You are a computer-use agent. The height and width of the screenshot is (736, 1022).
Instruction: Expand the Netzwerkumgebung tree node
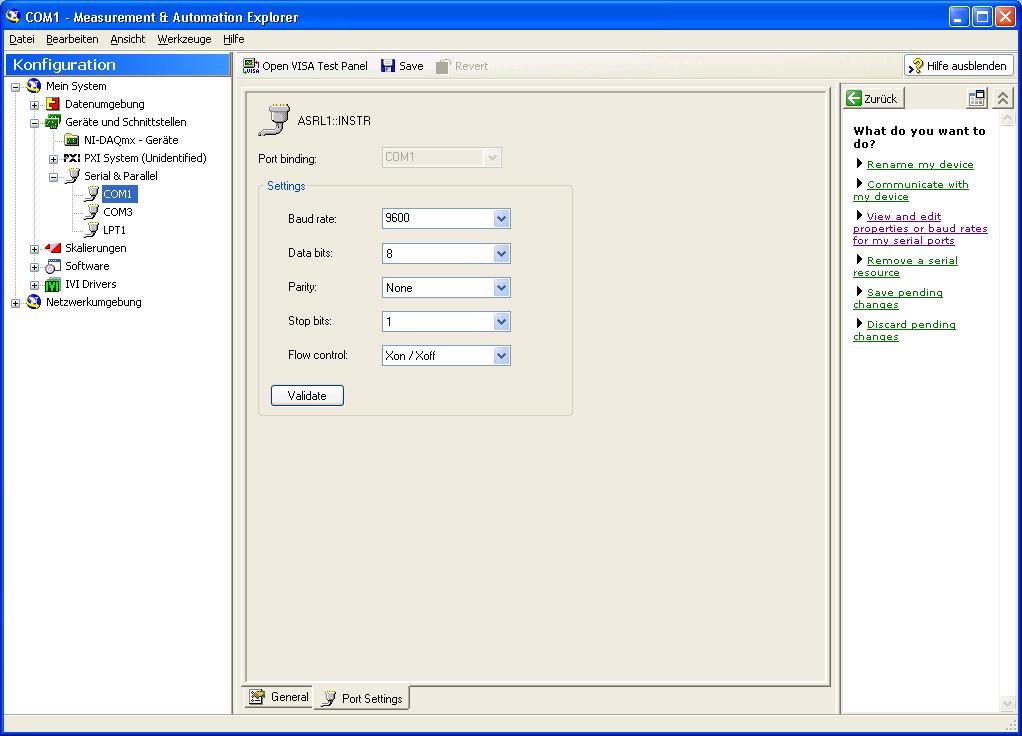tap(16, 303)
